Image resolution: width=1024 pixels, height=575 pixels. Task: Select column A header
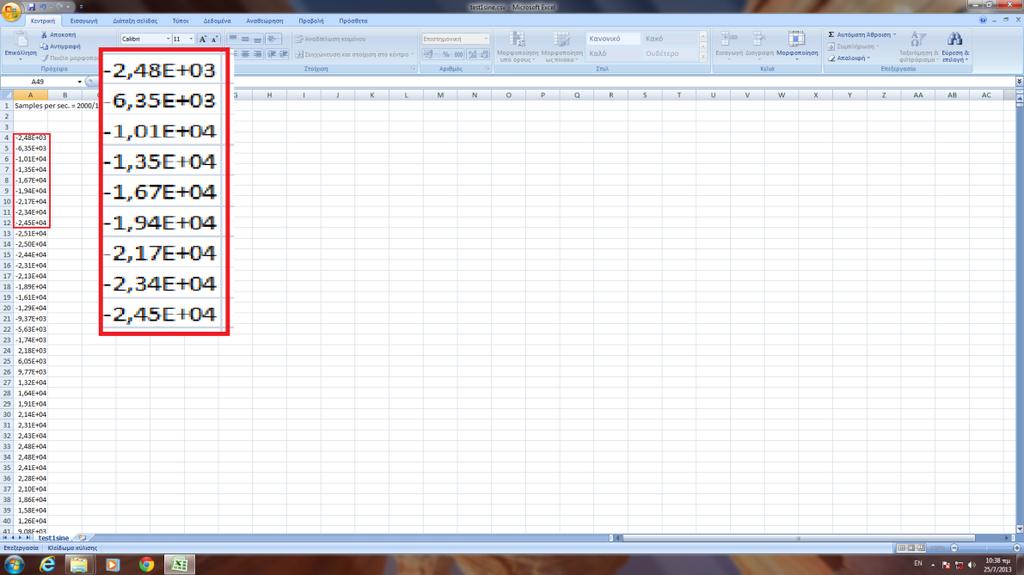click(x=30, y=95)
